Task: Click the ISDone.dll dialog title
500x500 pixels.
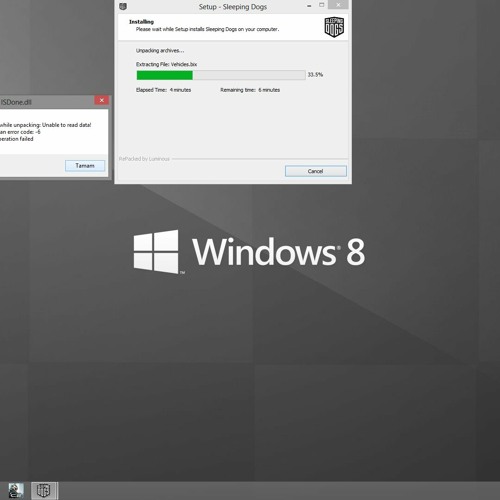Action: (16, 102)
